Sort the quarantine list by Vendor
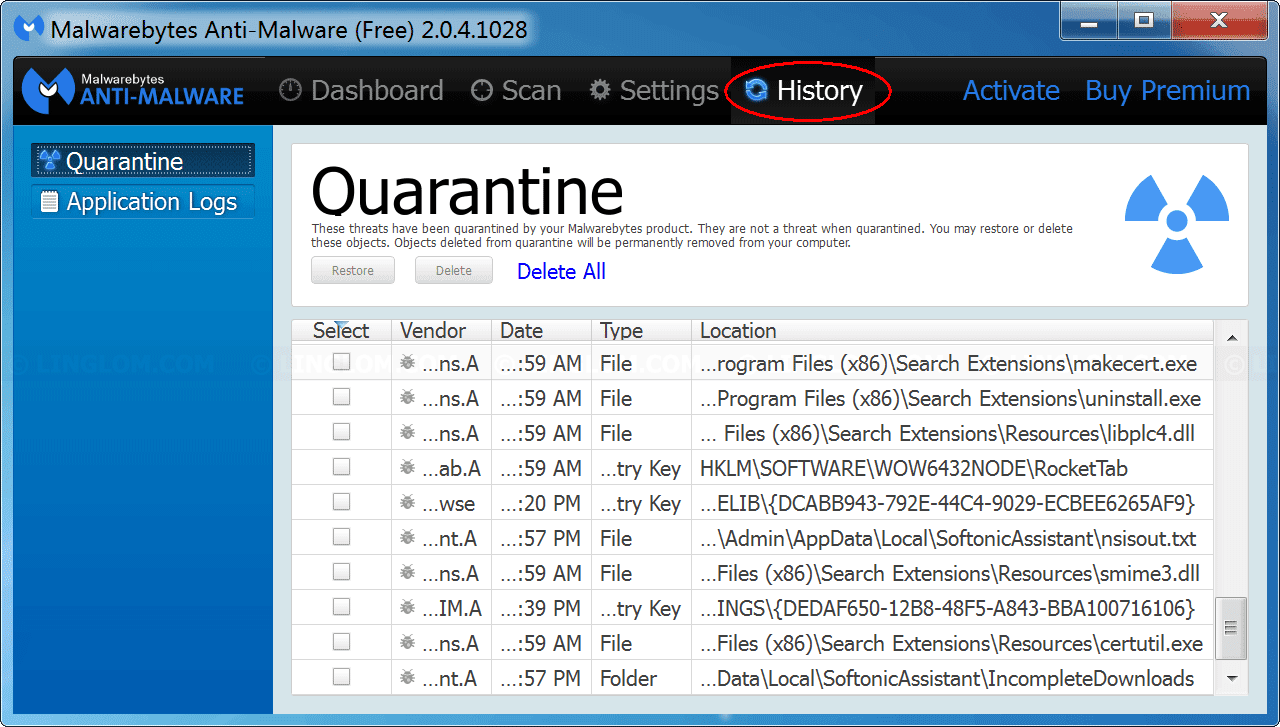Image resolution: width=1280 pixels, height=727 pixels. click(x=441, y=331)
